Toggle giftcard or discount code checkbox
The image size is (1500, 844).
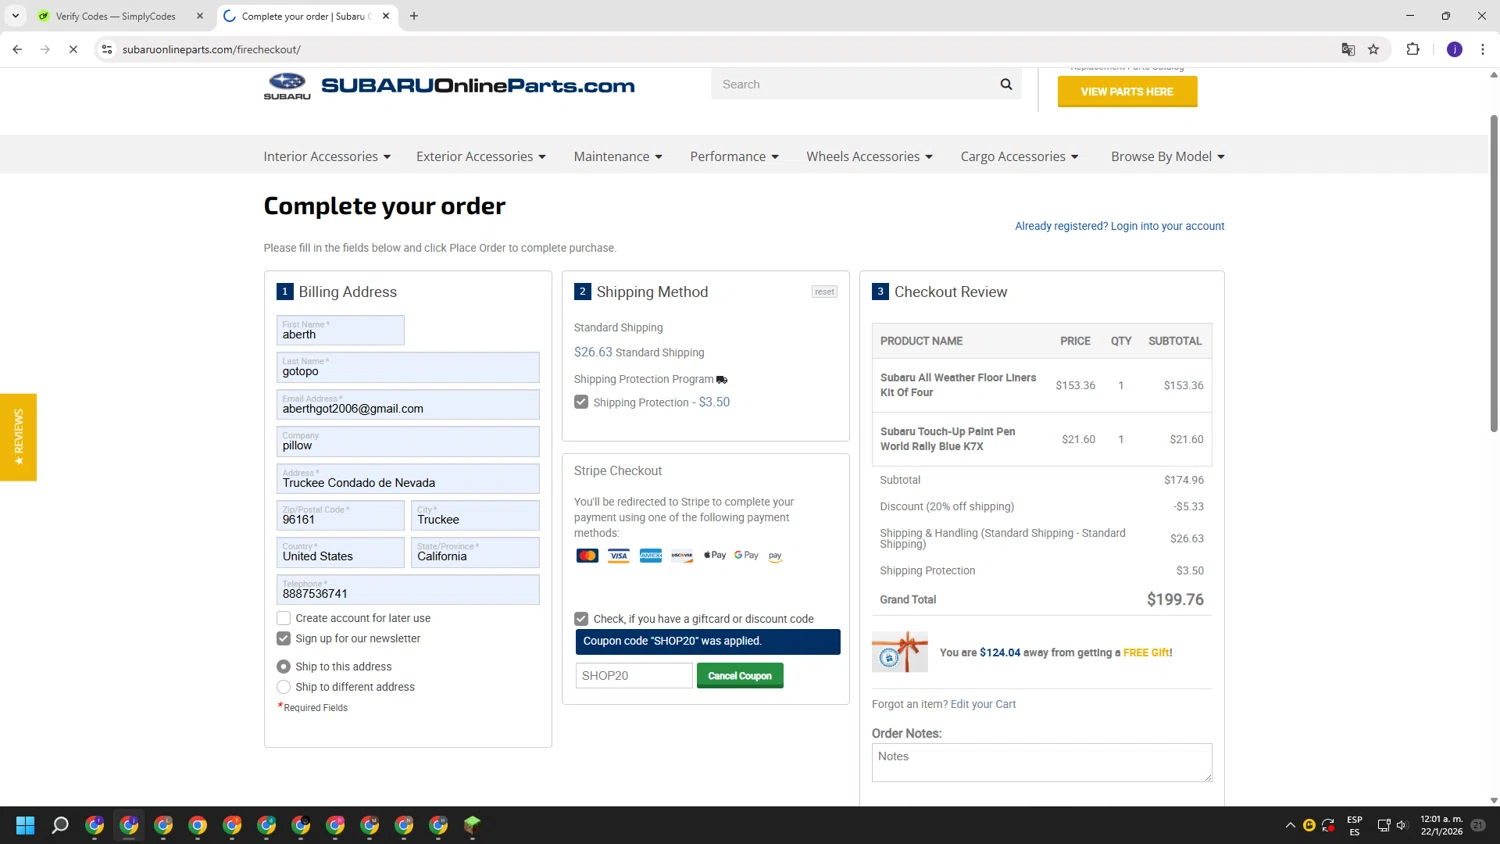(581, 619)
